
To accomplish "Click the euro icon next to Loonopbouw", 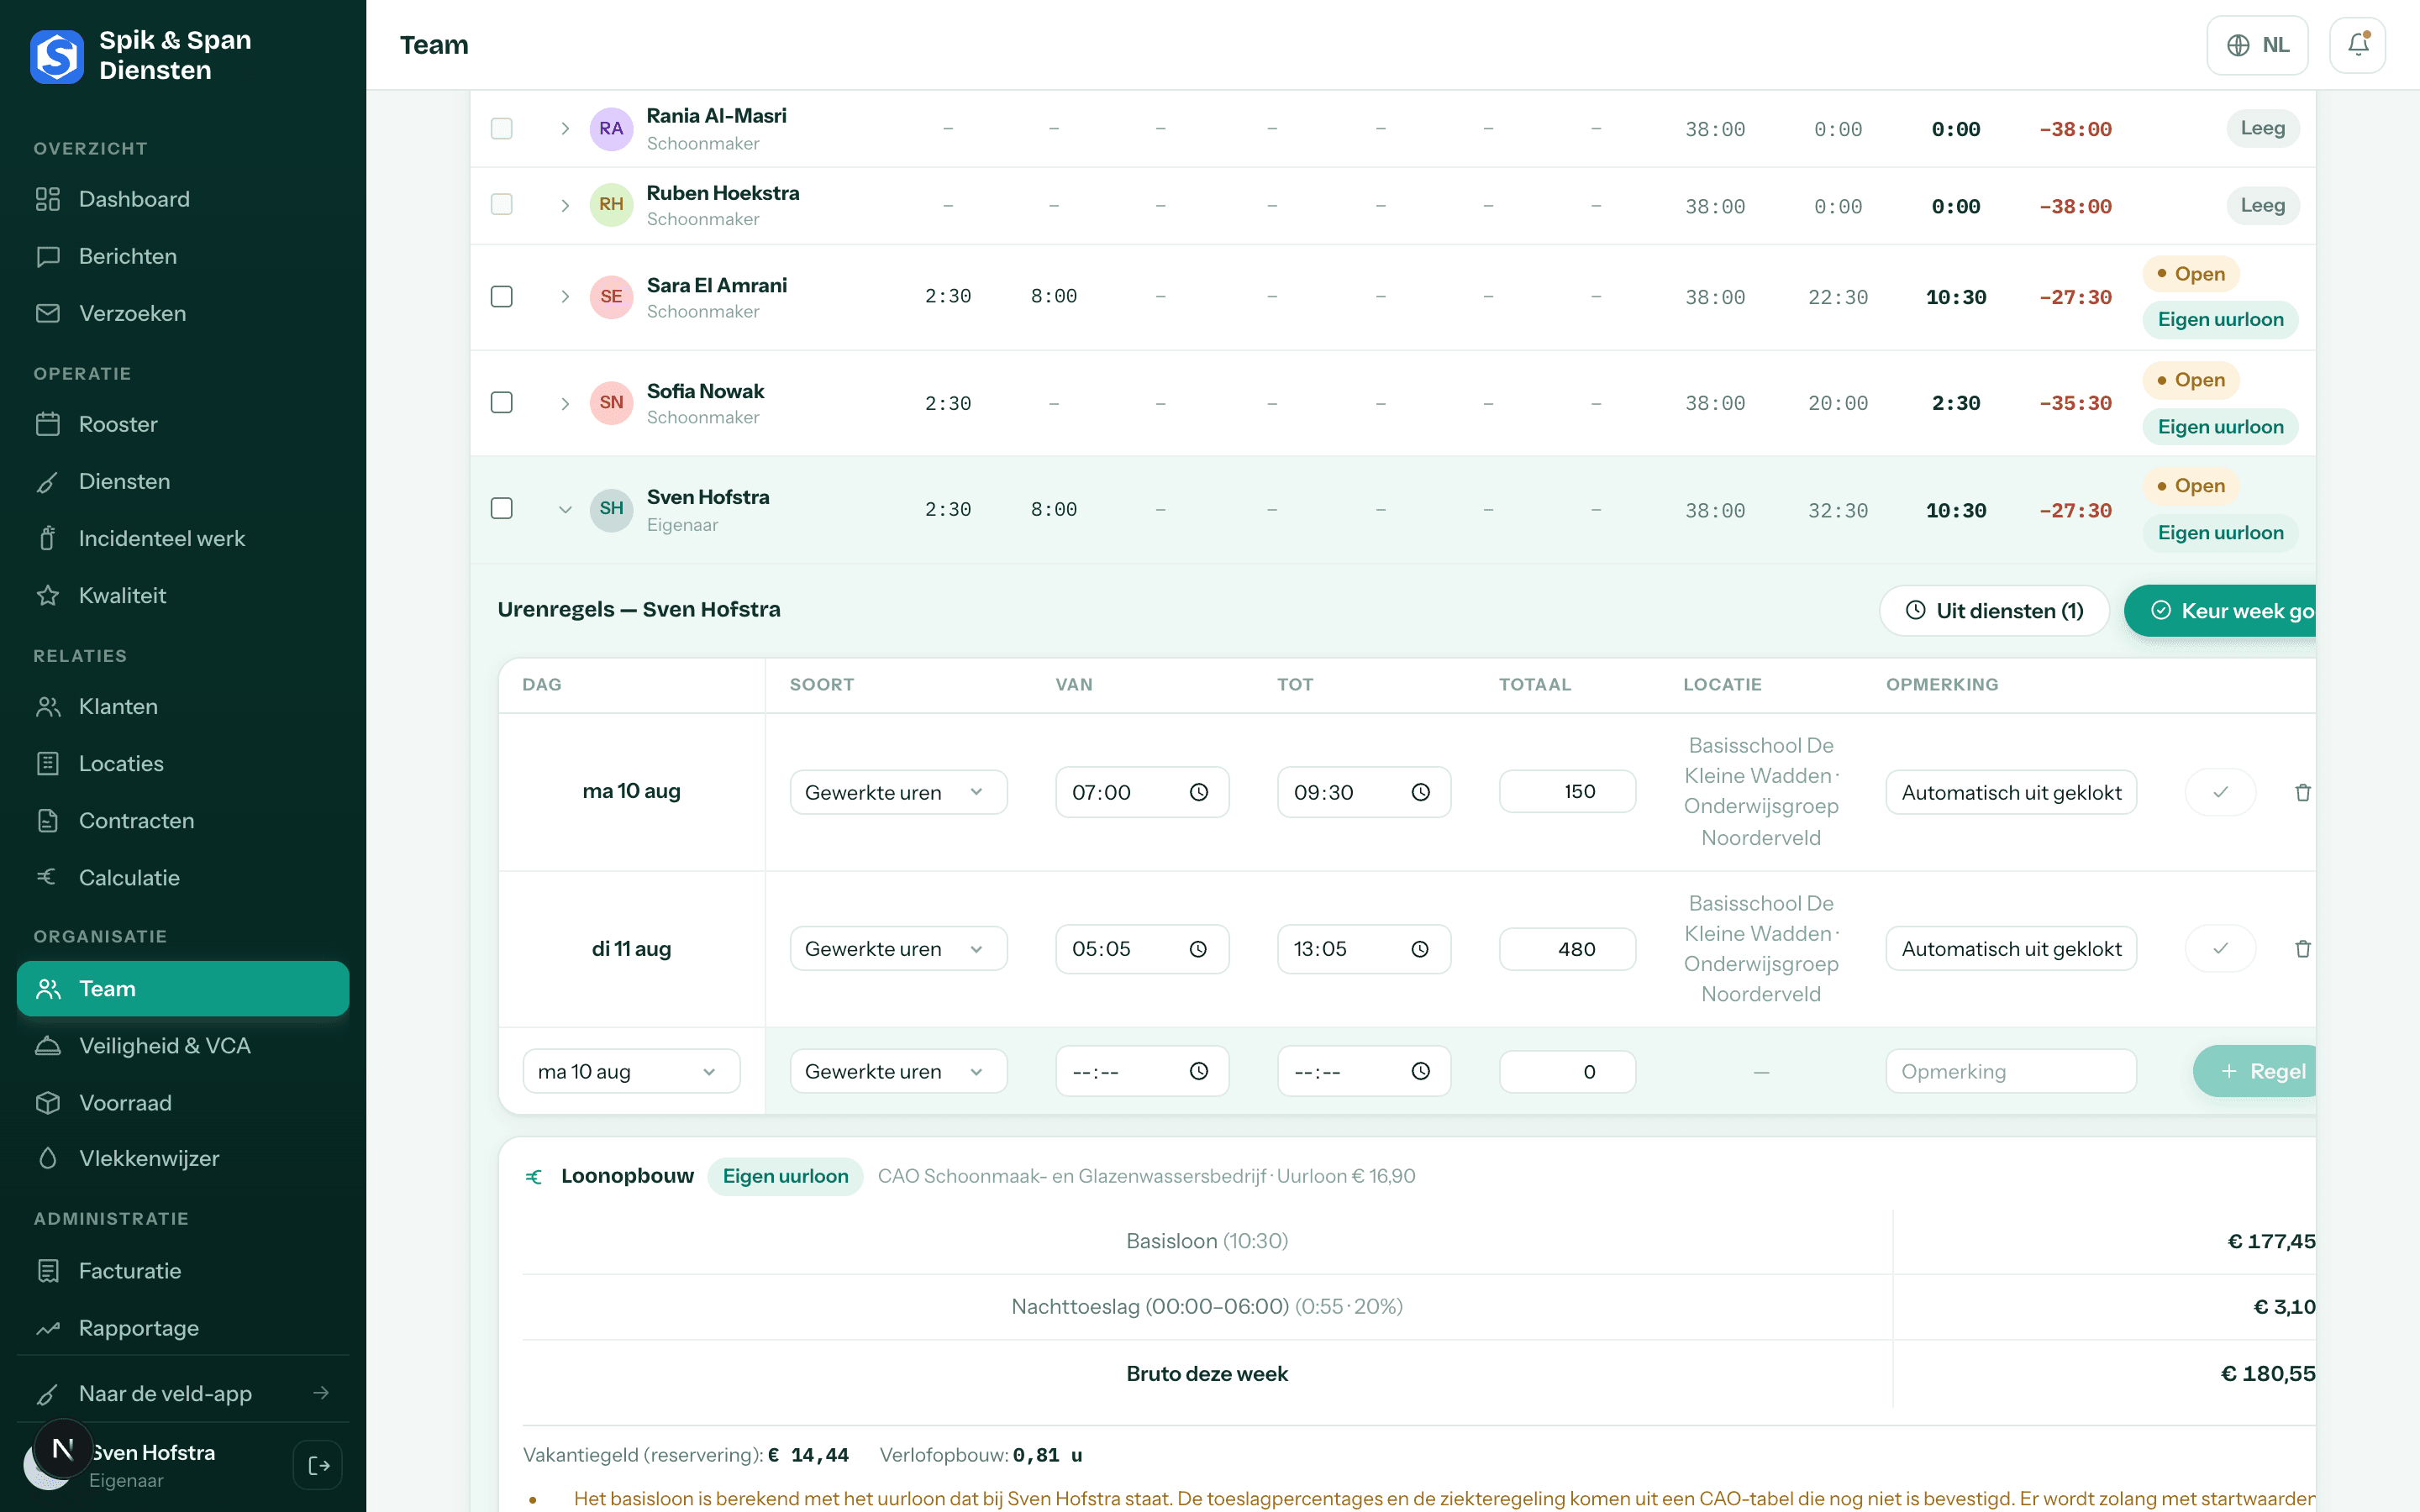I will [x=534, y=1176].
